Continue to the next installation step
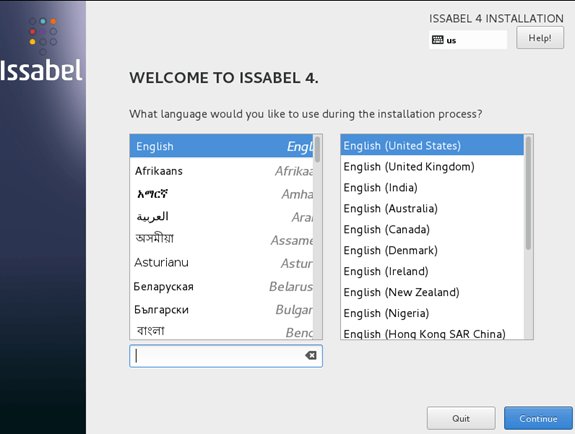The image size is (575, 434). pos(538,418)
